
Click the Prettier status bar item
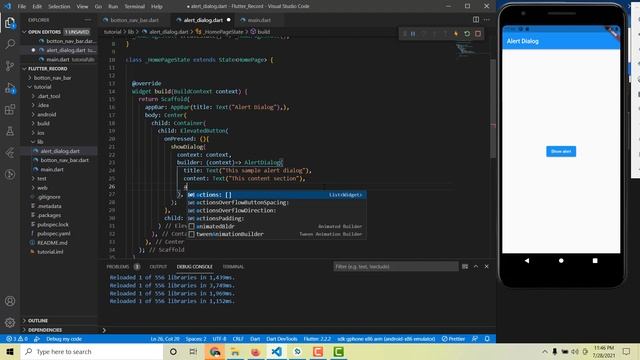click(453, 339)
